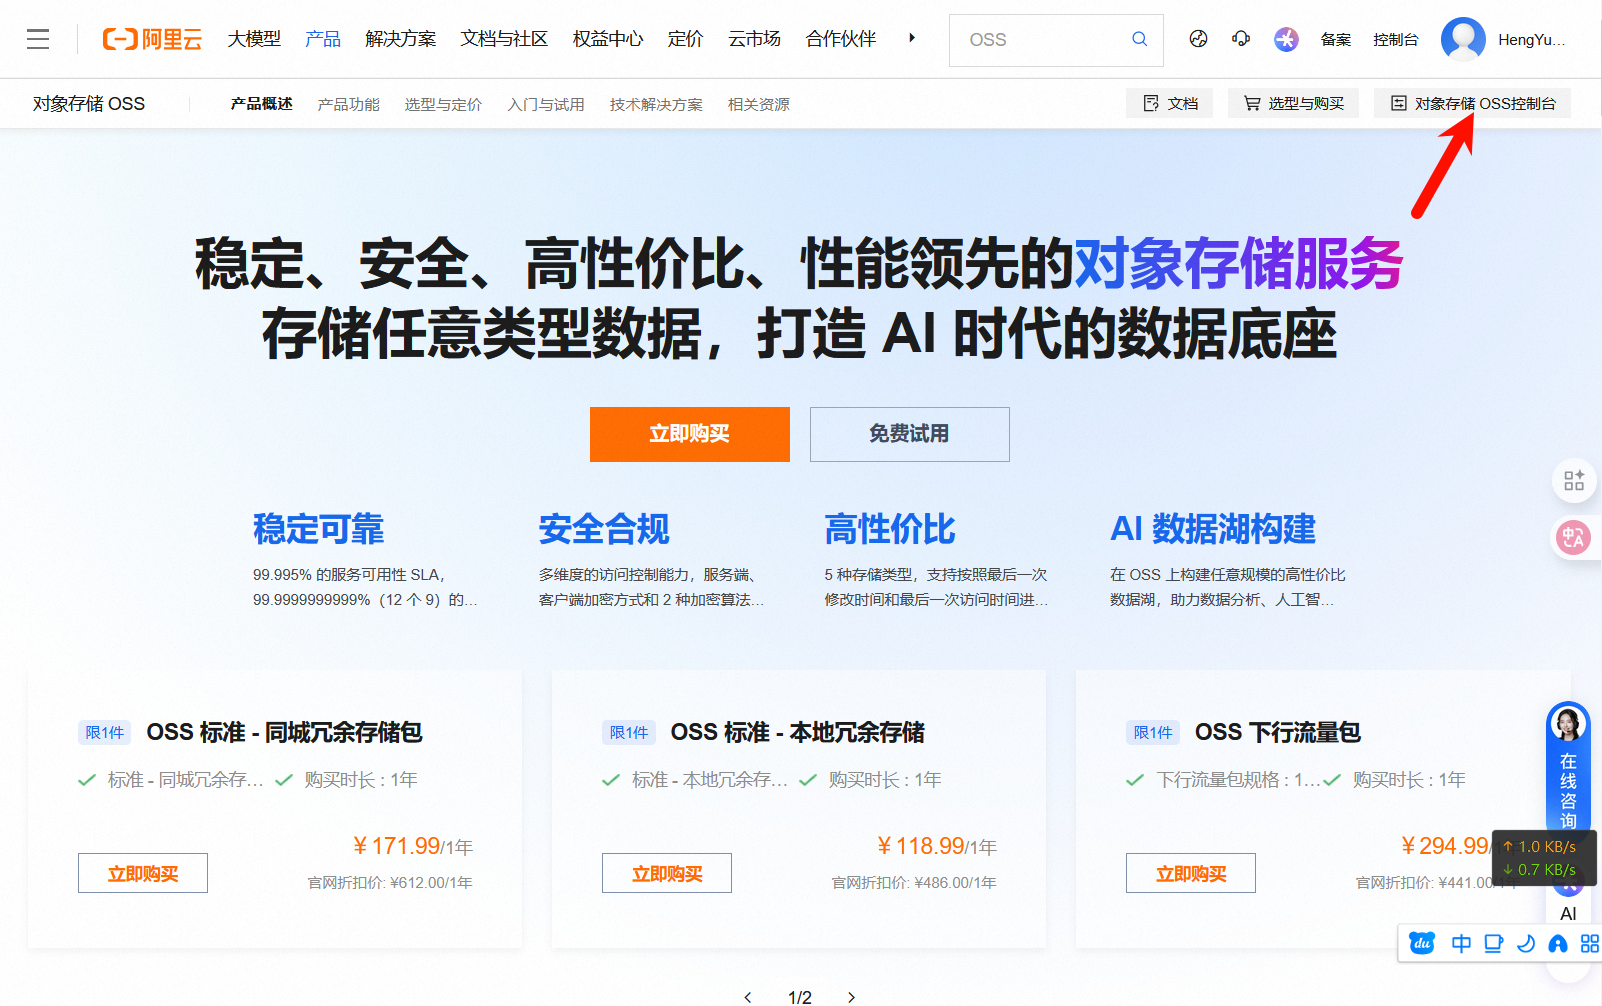The width and height of the screenshot is (1602, 1006).
Task: Click the shopping cart icon in 选型与购买
Action: [1251, 103]
